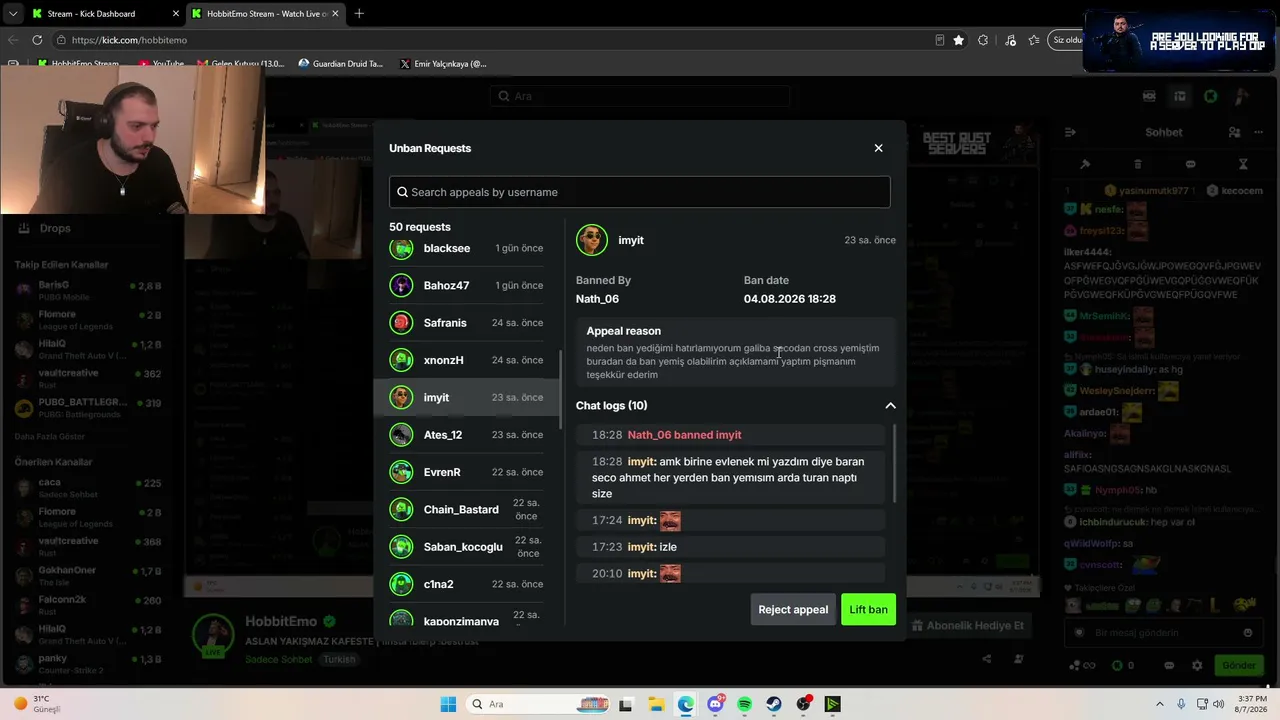Open the weather widget showing 31°C

(x=38, y=704)
